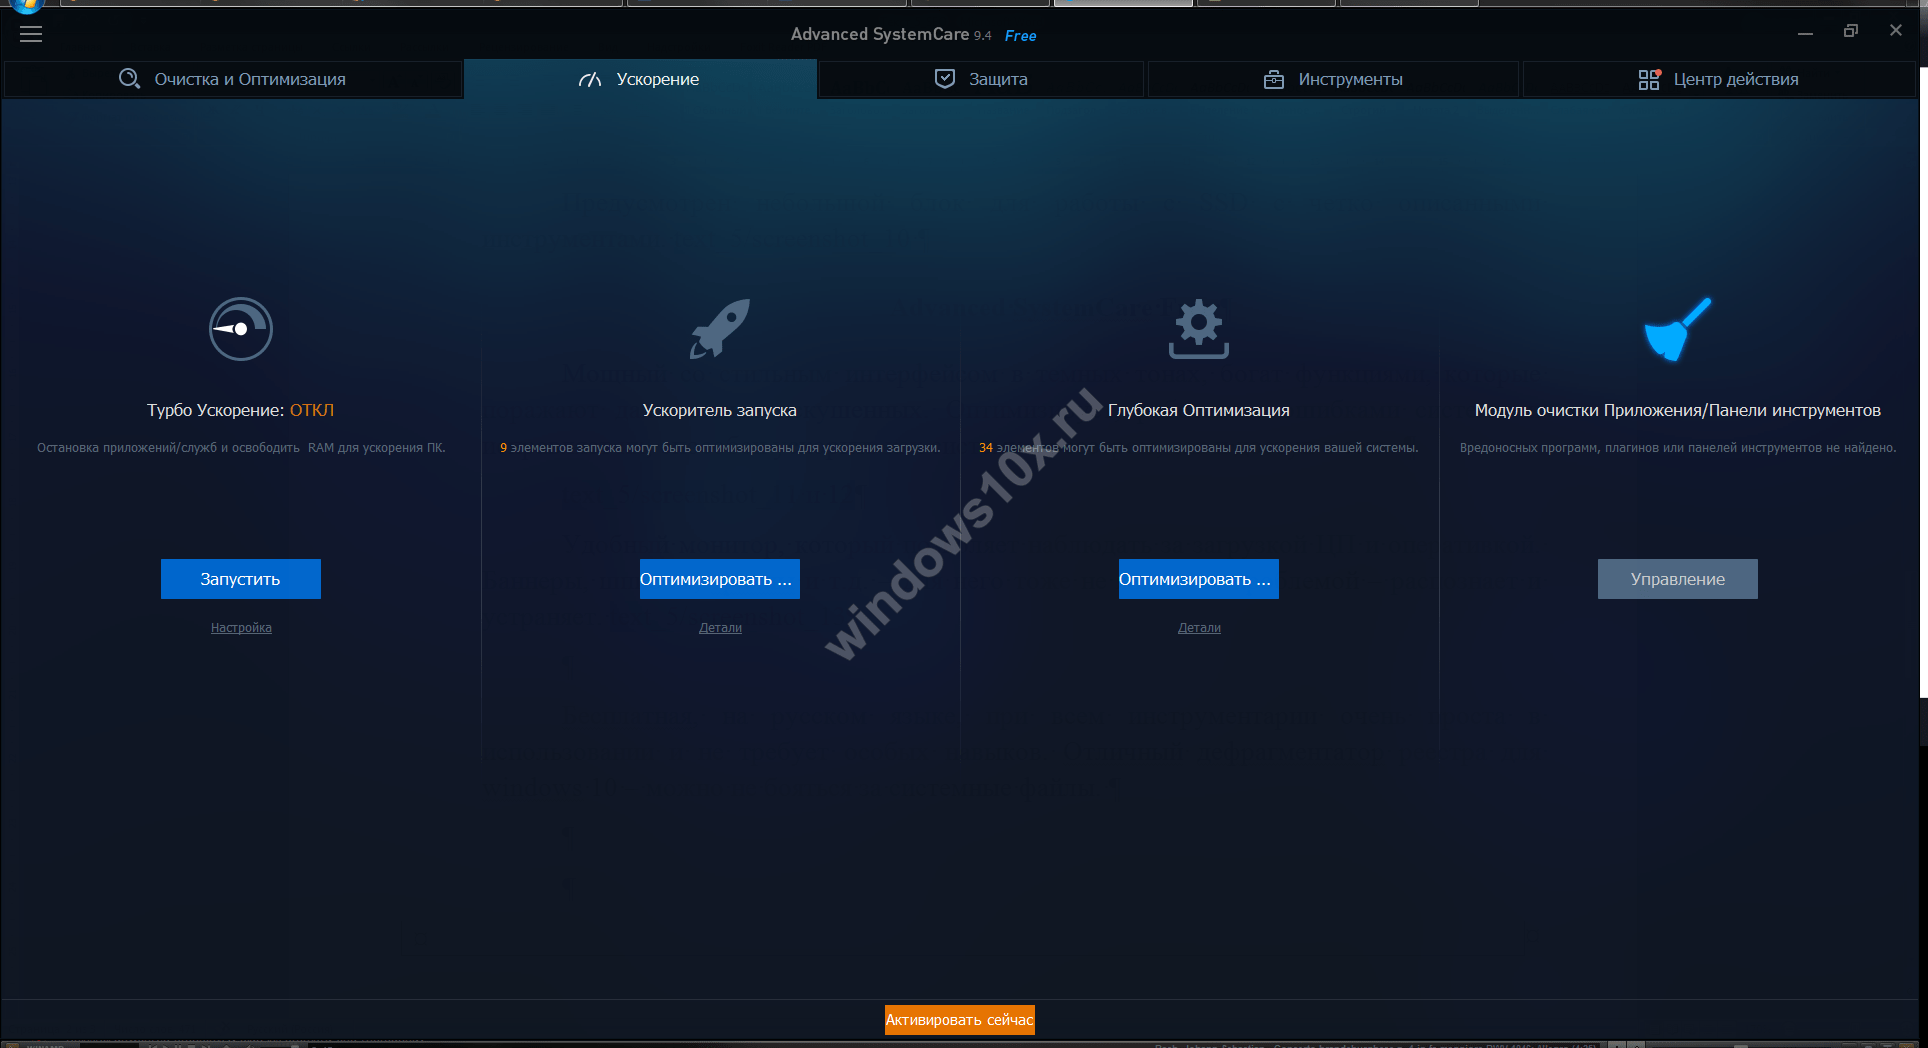This screenshot has height=1048, width=1928.
Task: Click the Action Center grid icon
Action: (x=1650, y=79)
